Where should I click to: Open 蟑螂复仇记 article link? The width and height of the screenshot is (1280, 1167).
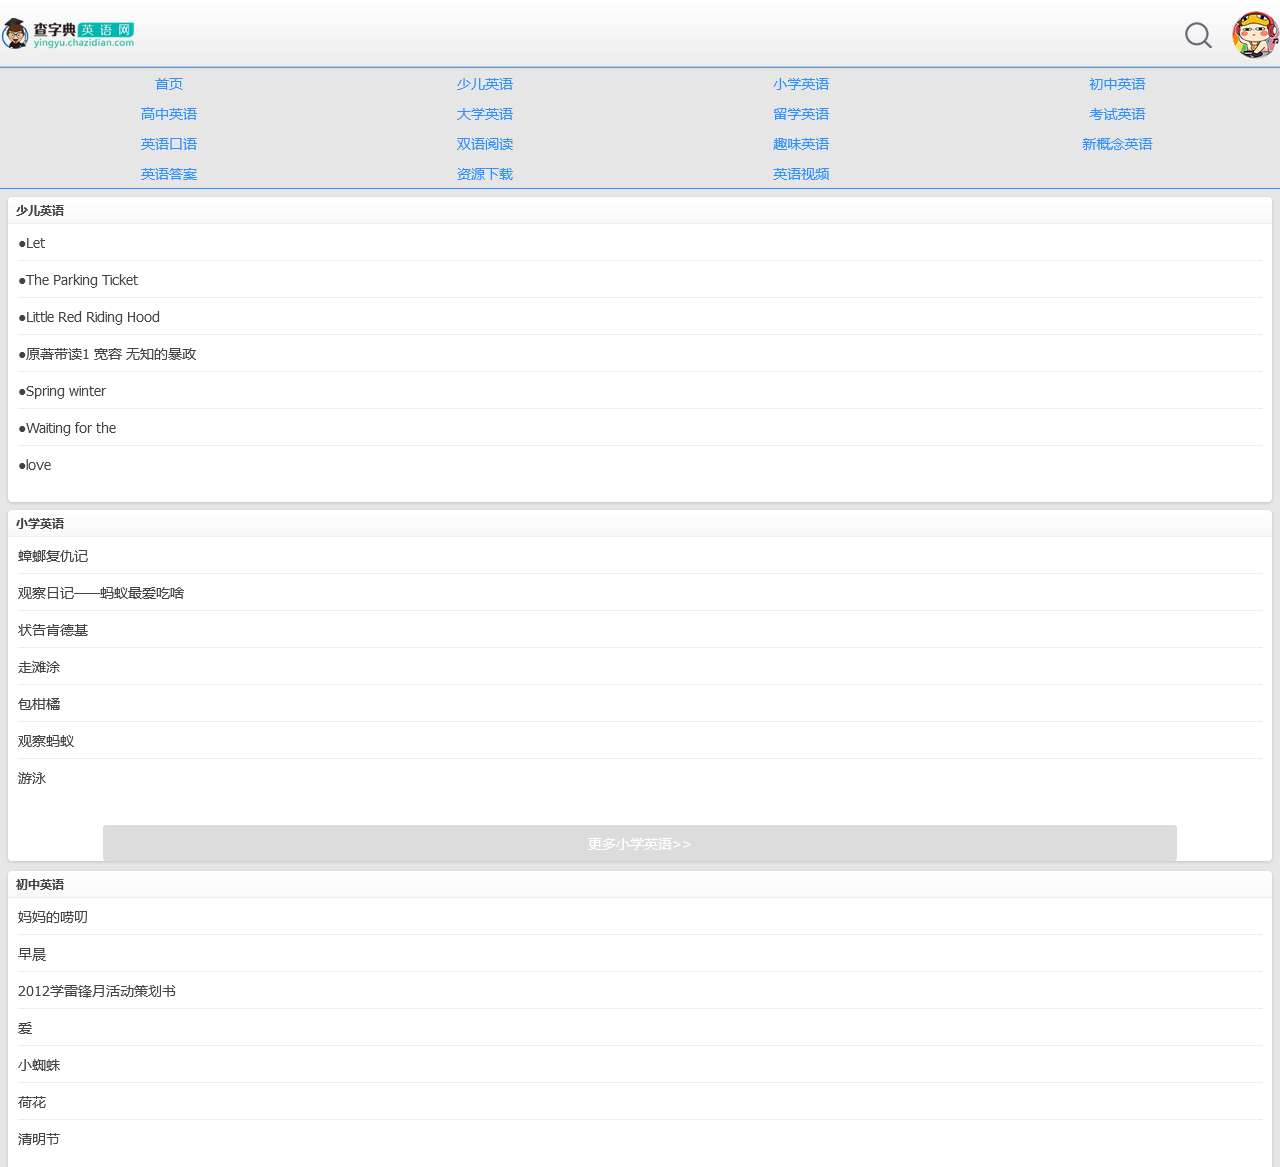[53, 556]
